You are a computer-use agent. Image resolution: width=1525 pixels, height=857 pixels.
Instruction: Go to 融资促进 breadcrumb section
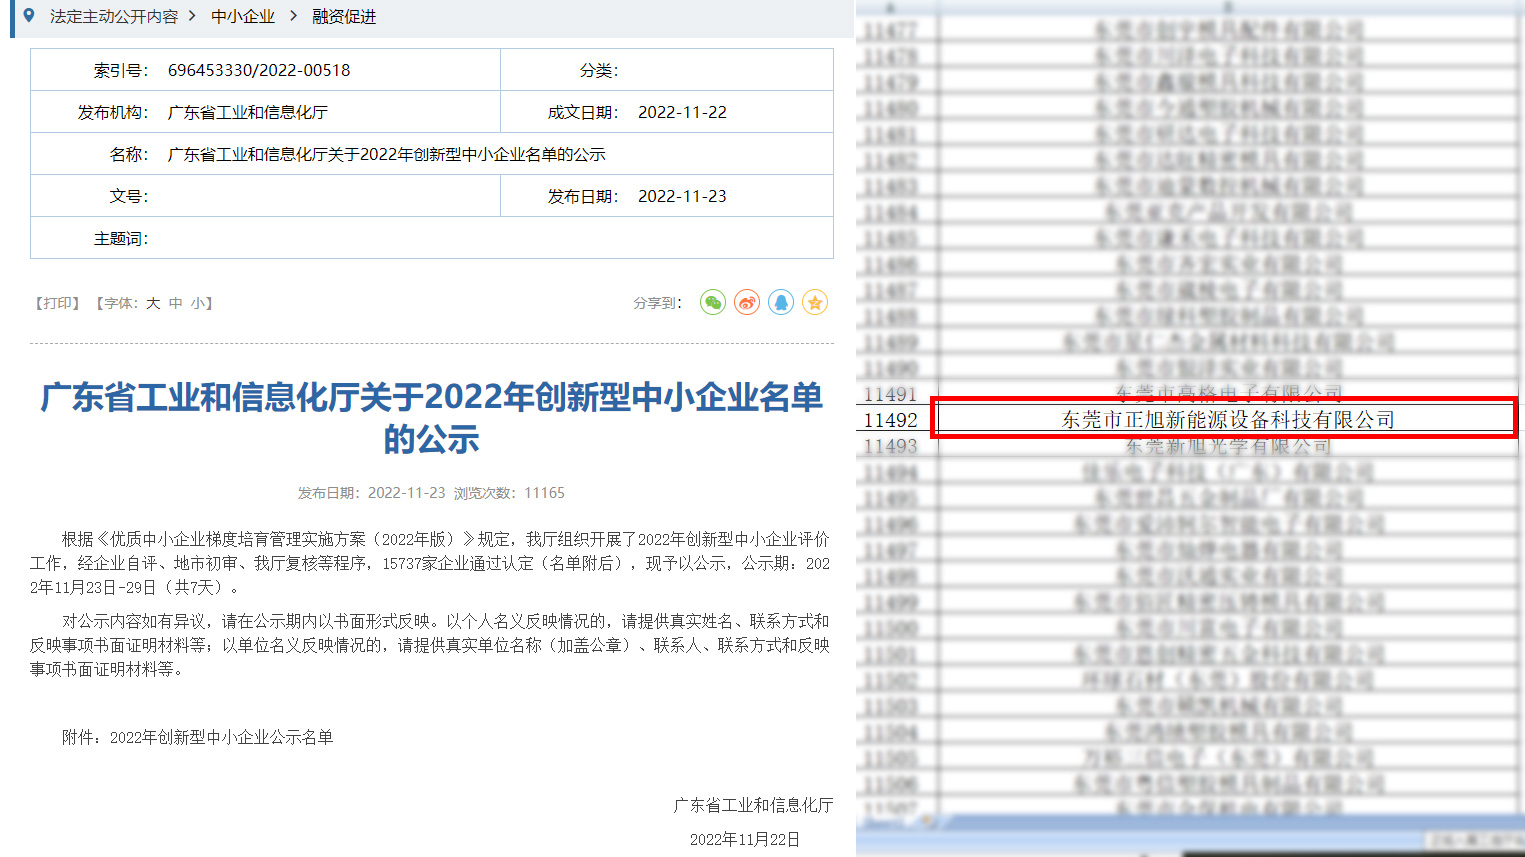pyautogui.click(x=344, y=17)
